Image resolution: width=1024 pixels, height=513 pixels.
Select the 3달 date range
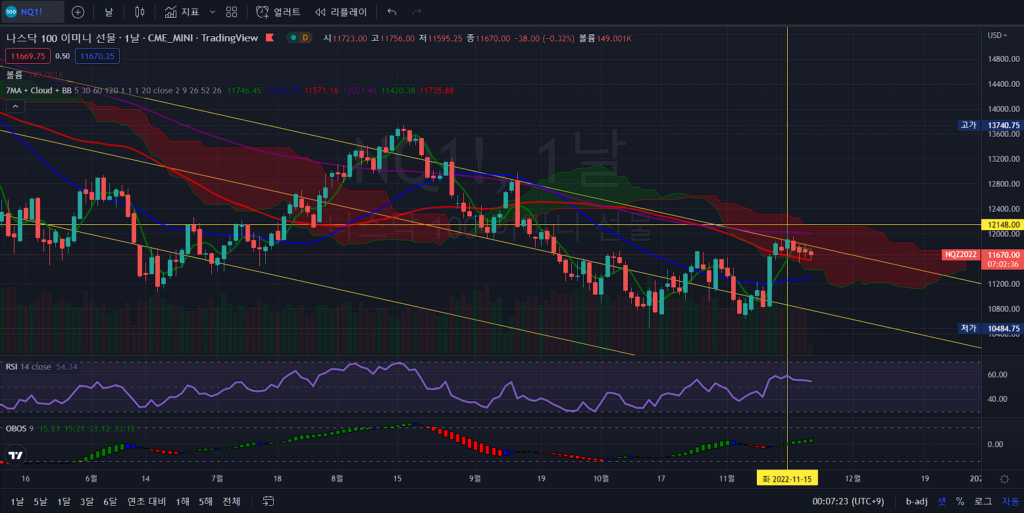tap(87, 501)
